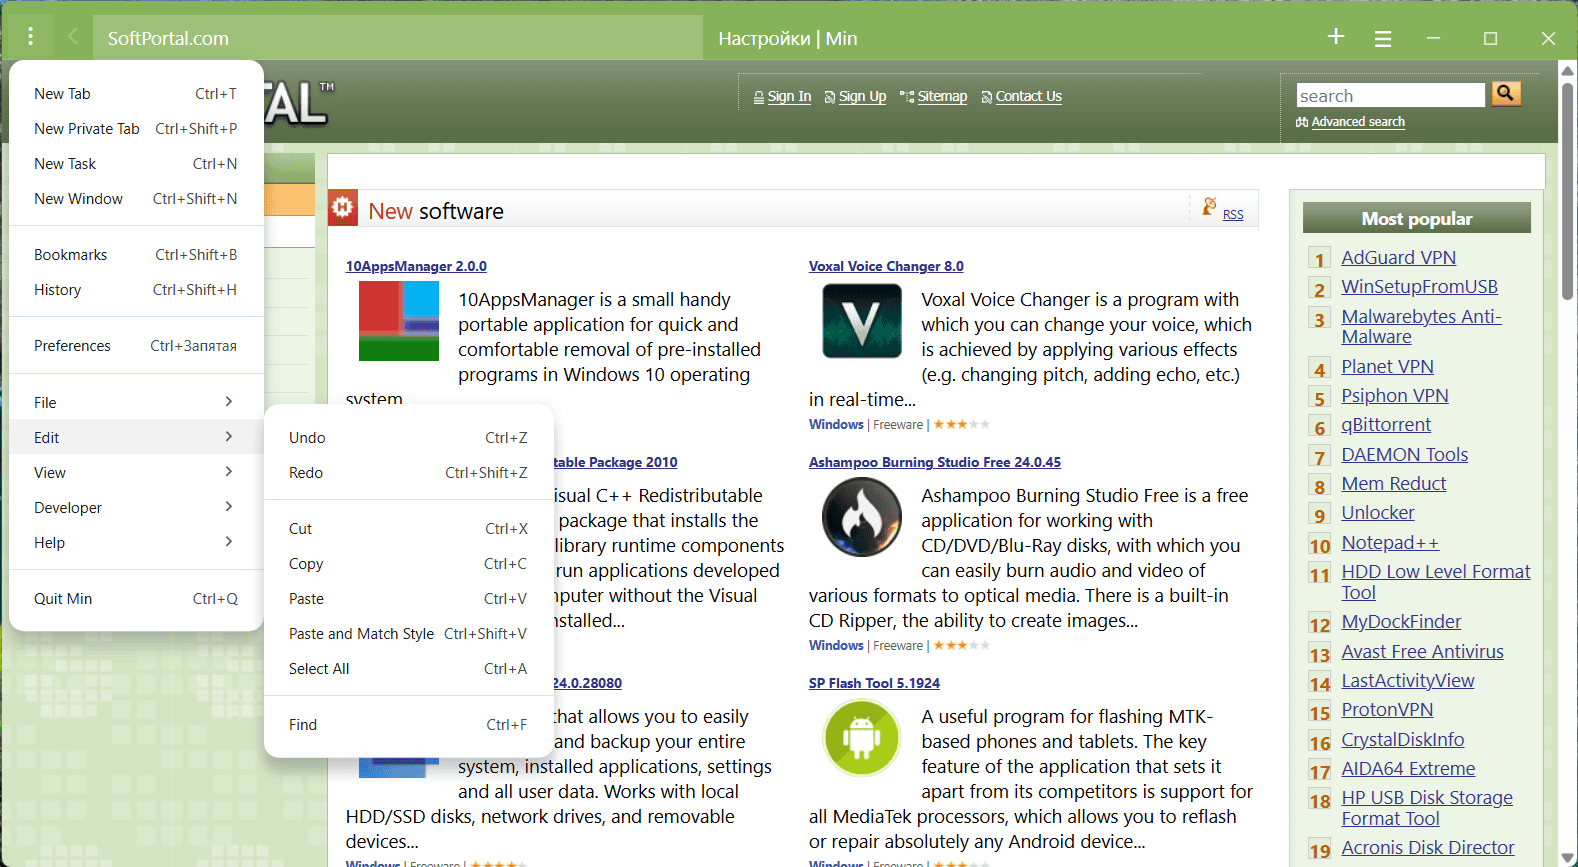Click the RSS feed icon
Image resolution: width=1578 pixels, height=867 pixels.
coord(1209,207)
